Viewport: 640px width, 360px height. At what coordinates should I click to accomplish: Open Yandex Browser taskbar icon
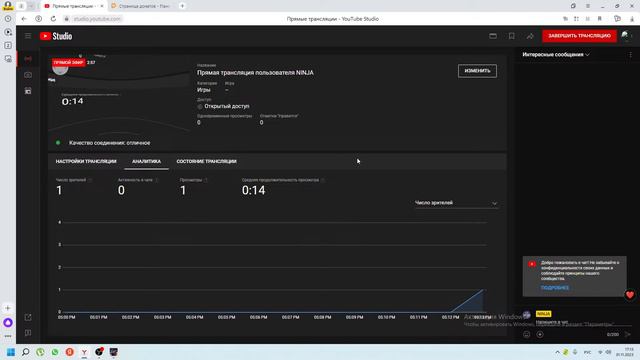[84, 352]
